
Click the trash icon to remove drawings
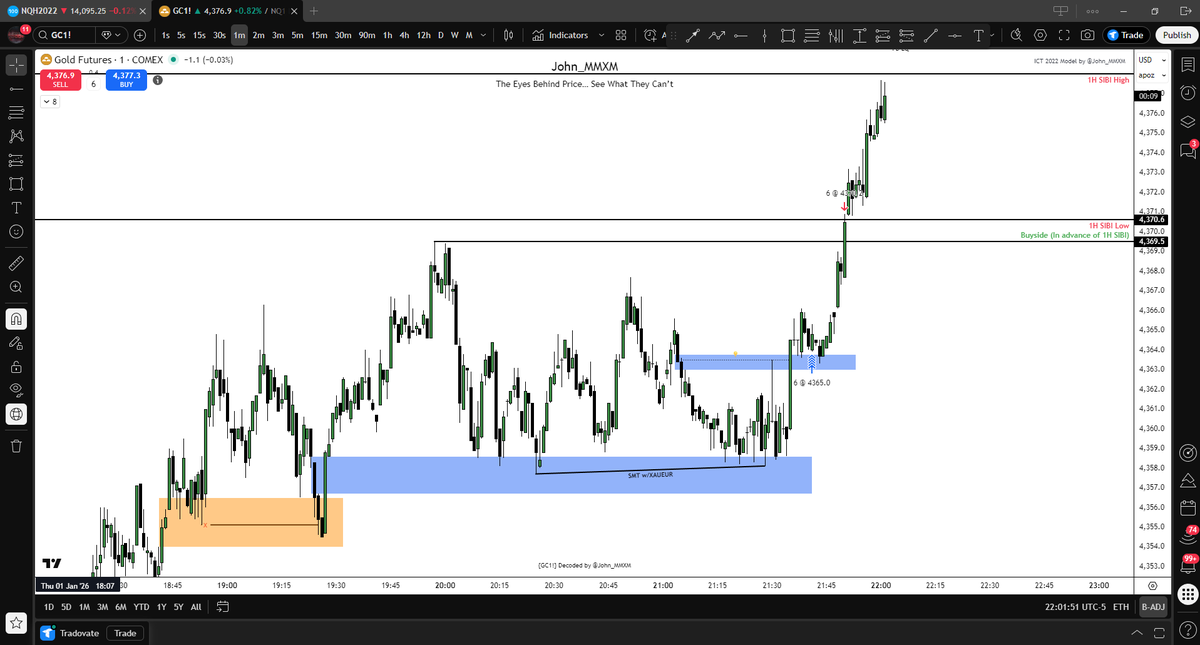16,446
